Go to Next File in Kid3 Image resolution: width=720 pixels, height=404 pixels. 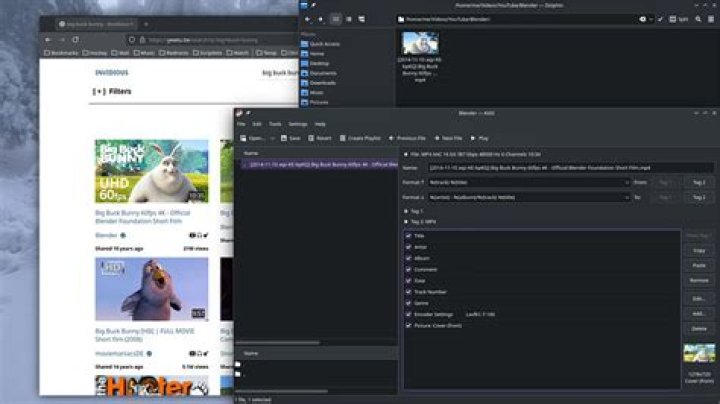click(x=448, y=138)
